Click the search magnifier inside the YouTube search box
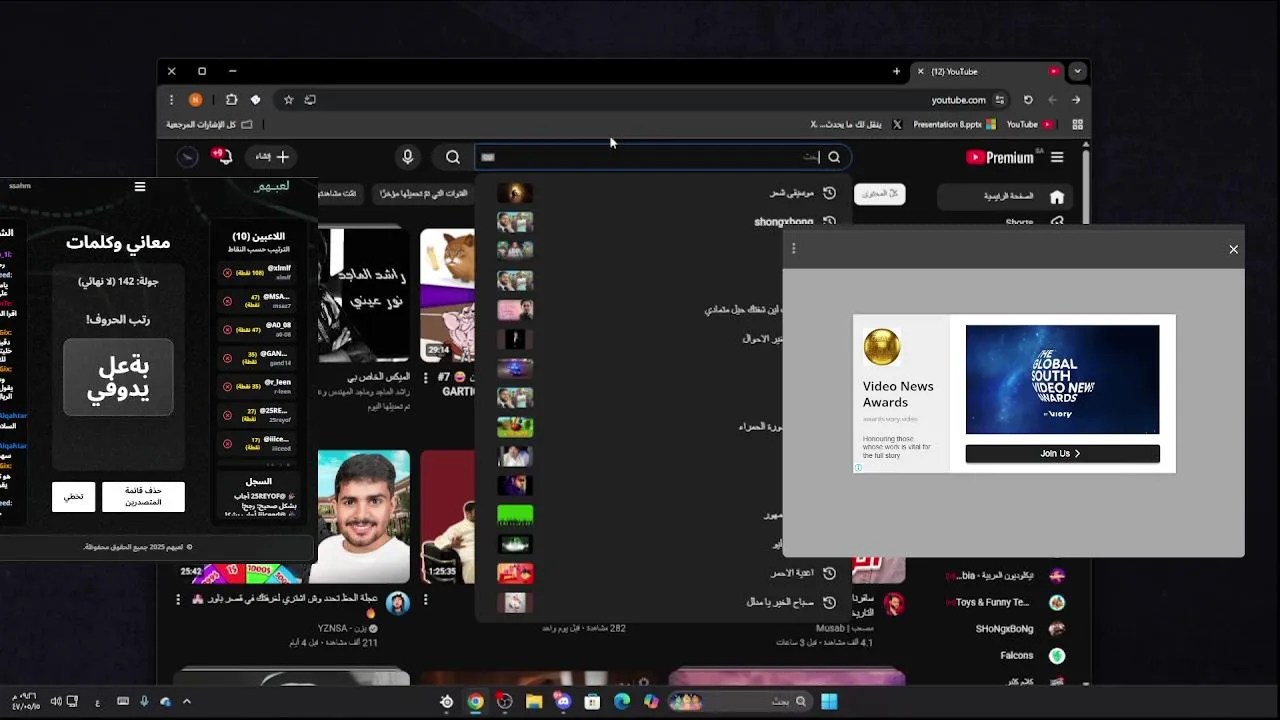Image resolution: width=1280 pixels, height=720 pixels. coord(834,157)
